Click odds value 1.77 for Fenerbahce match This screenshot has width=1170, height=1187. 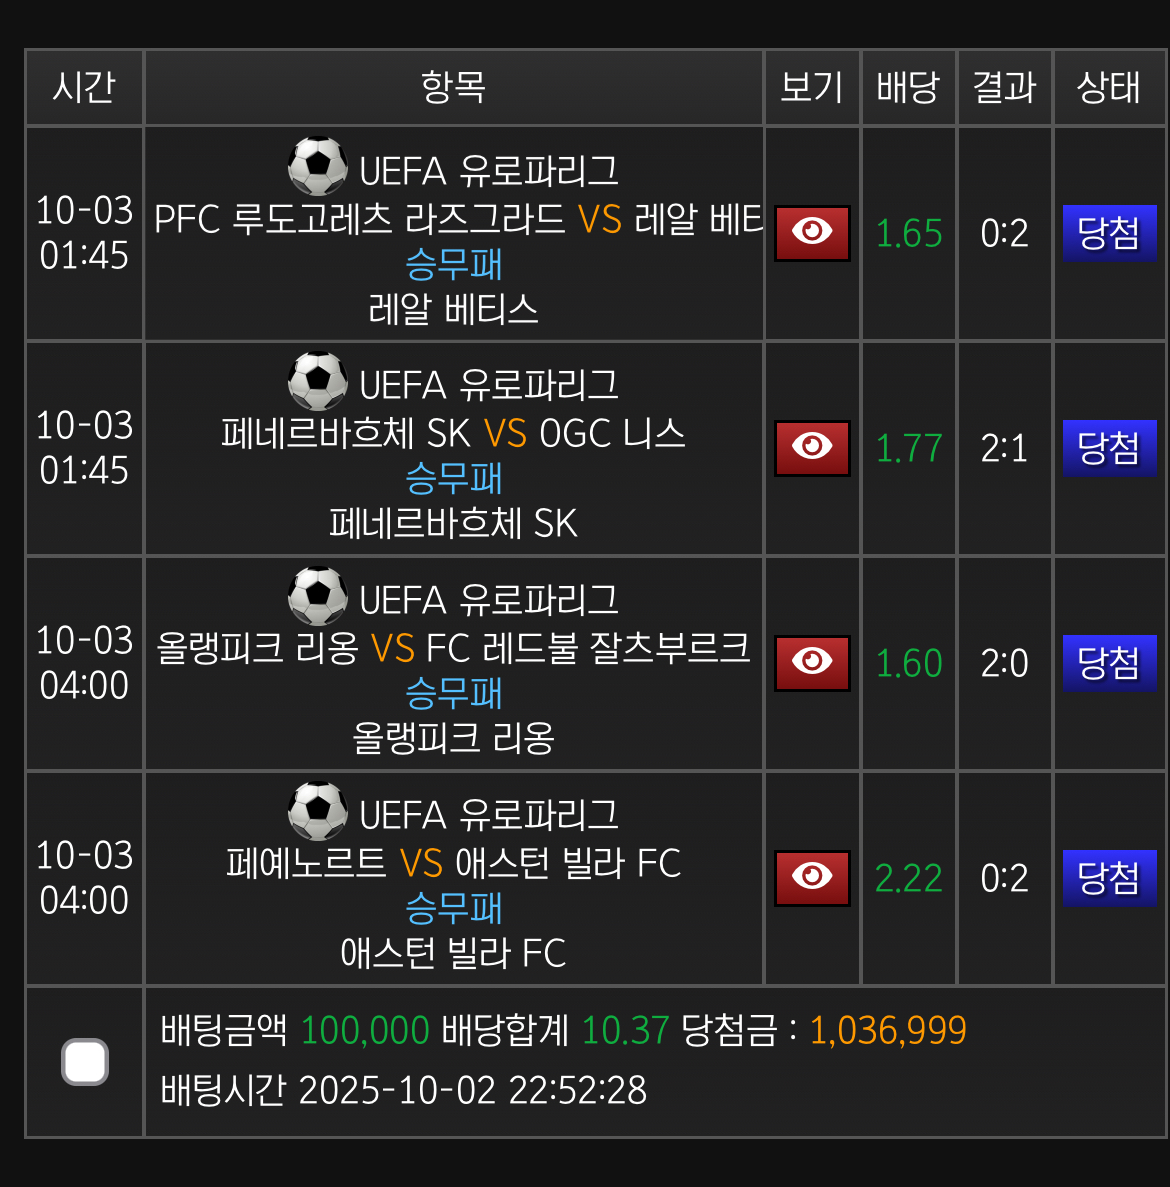tap(908, 448)
